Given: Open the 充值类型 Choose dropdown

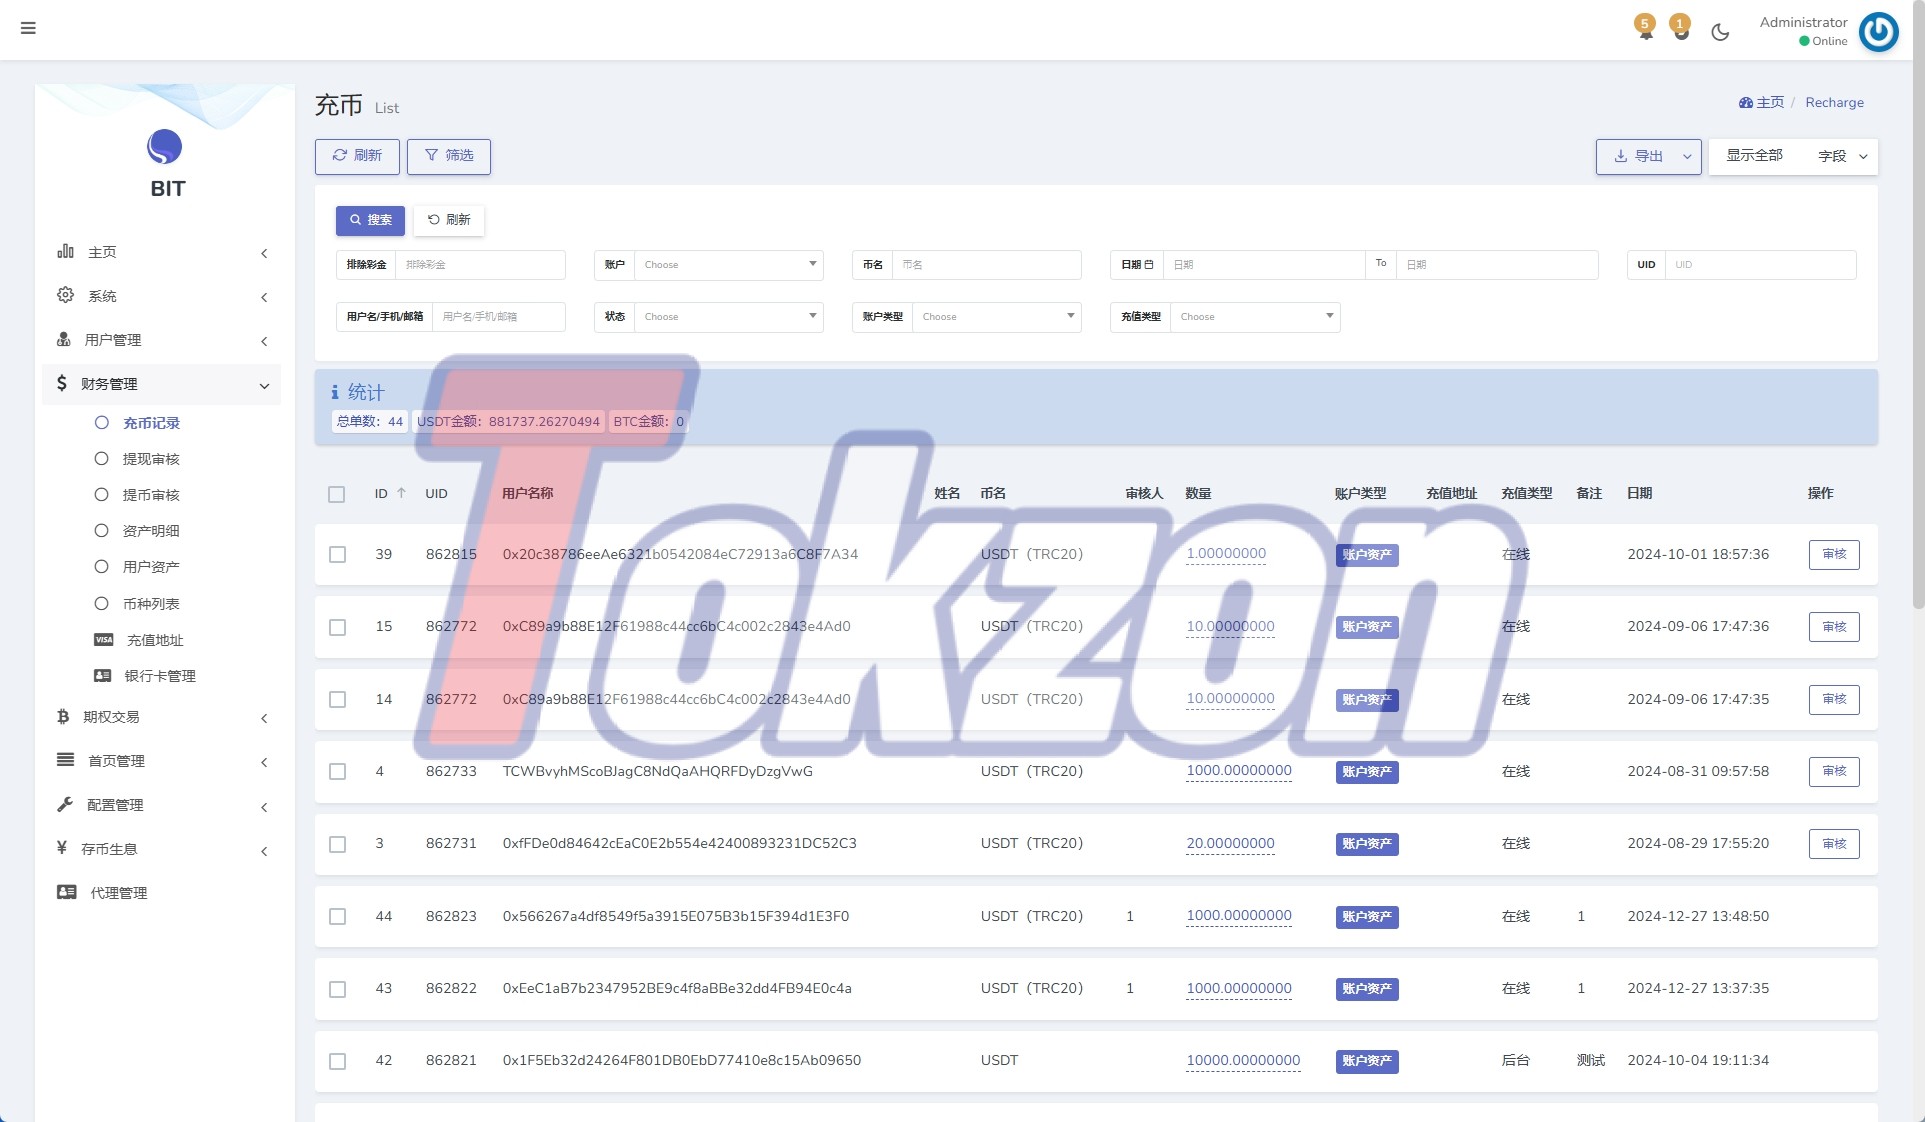Looking at the screenshot, I should point(1254,317).
